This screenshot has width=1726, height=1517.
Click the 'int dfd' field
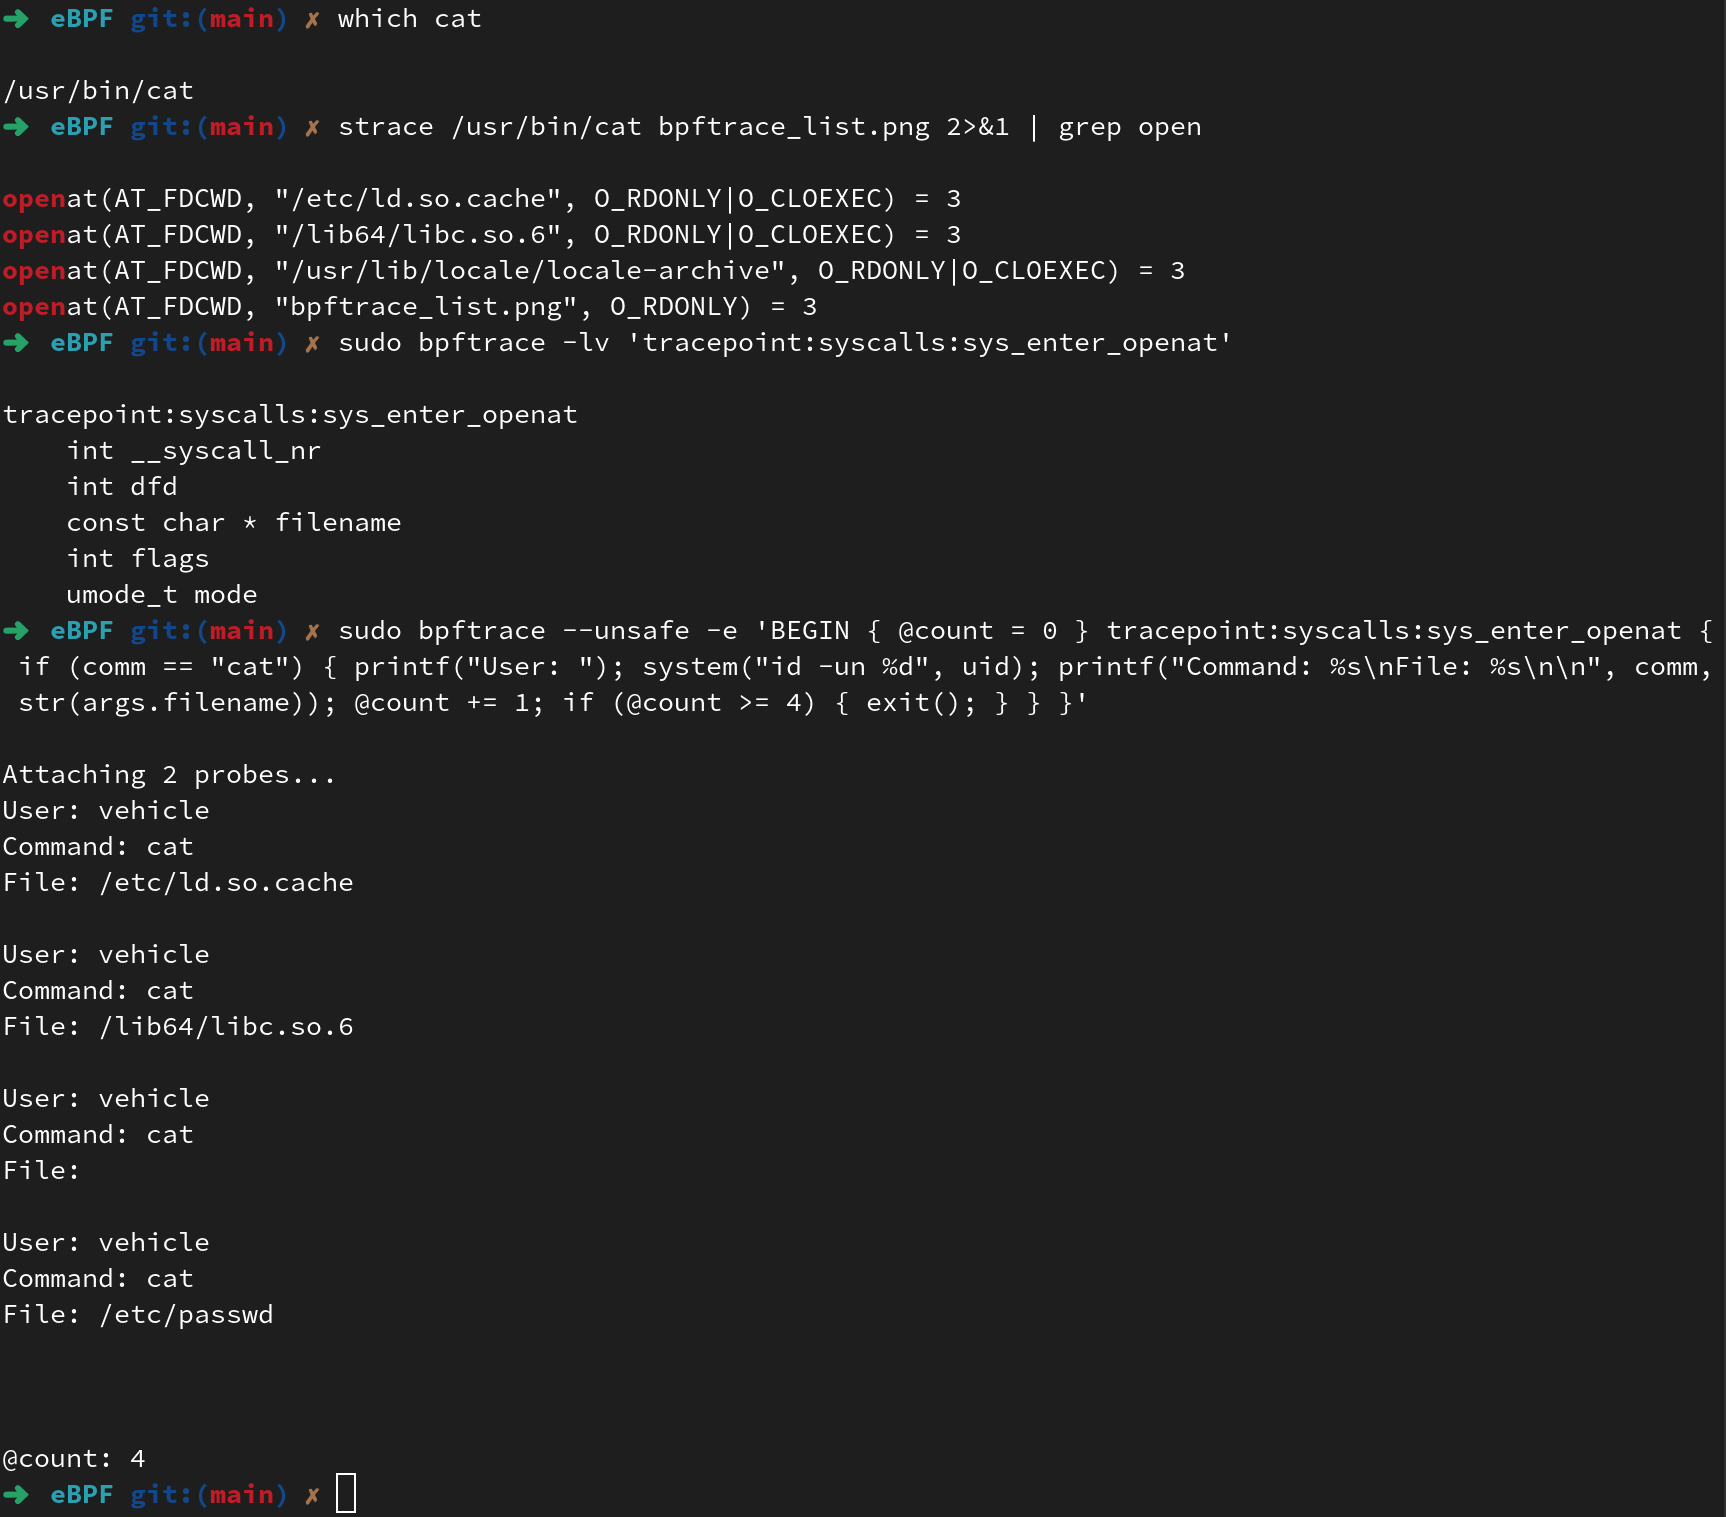tap(121, 487)
